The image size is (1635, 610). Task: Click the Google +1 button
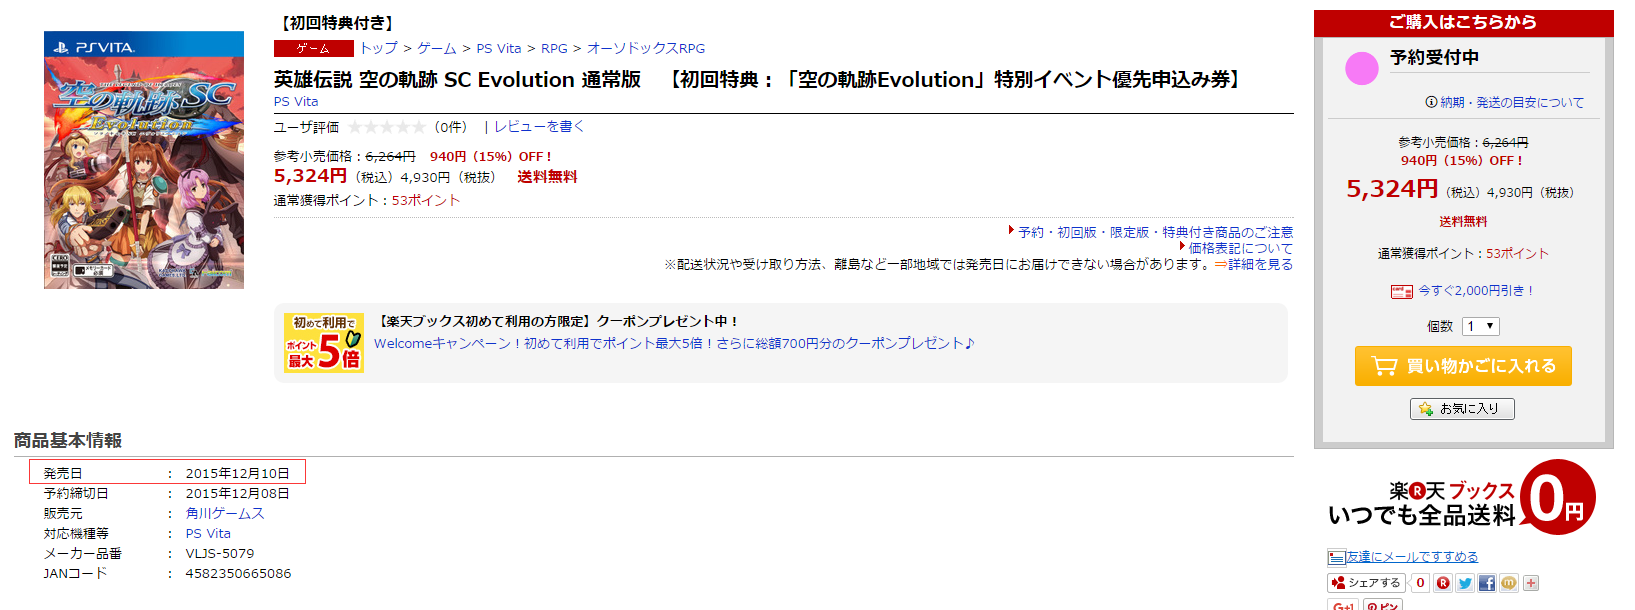point(1343,605)
